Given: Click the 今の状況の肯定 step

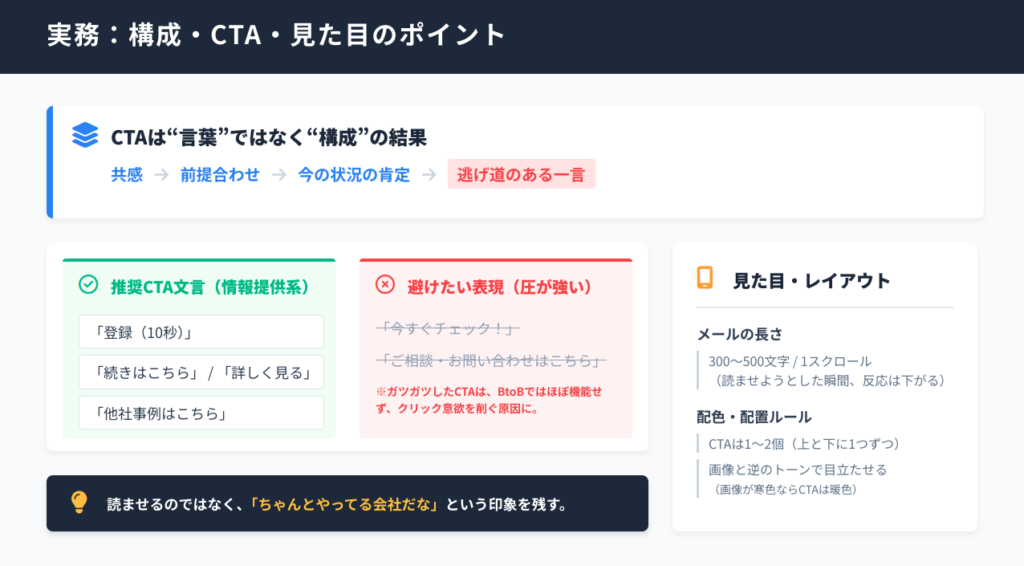Looking at the screenshot, I should click(x=354, y=175).
